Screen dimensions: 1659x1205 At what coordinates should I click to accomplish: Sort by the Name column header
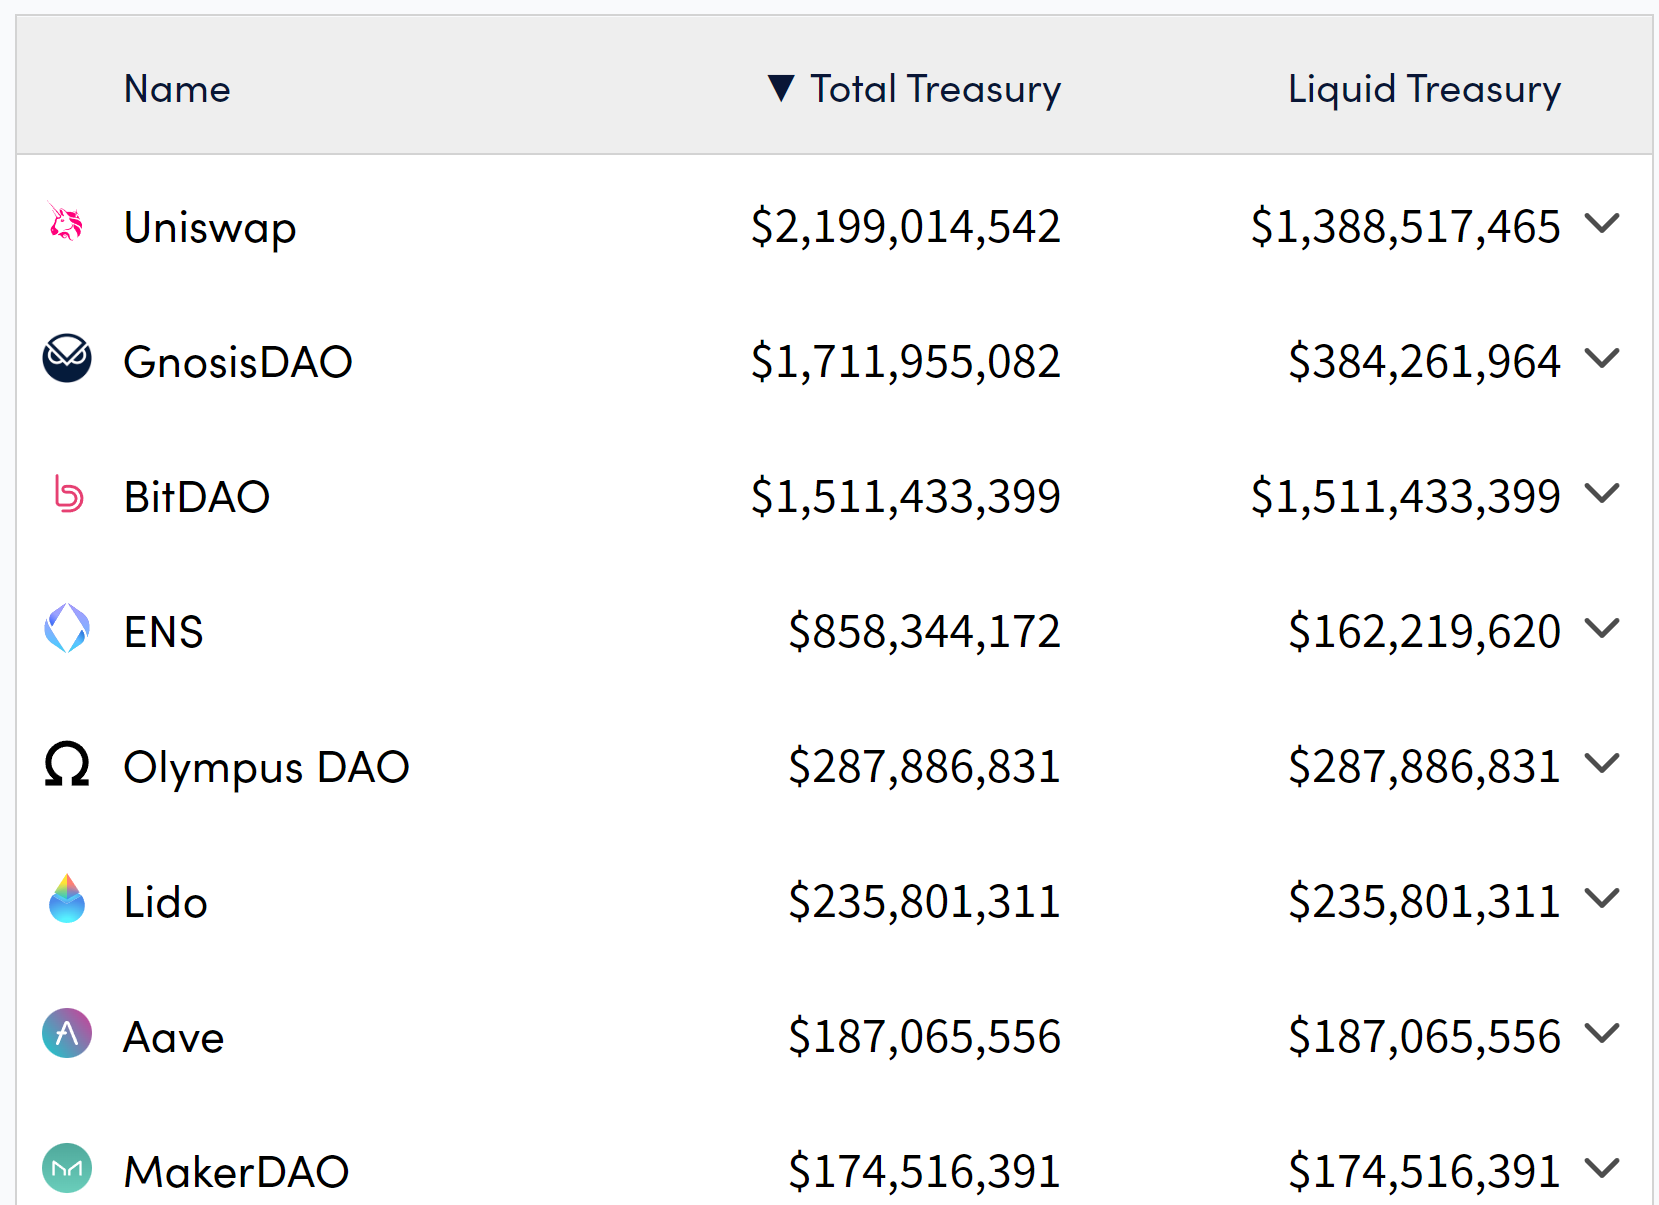click(x=177, y=89)
